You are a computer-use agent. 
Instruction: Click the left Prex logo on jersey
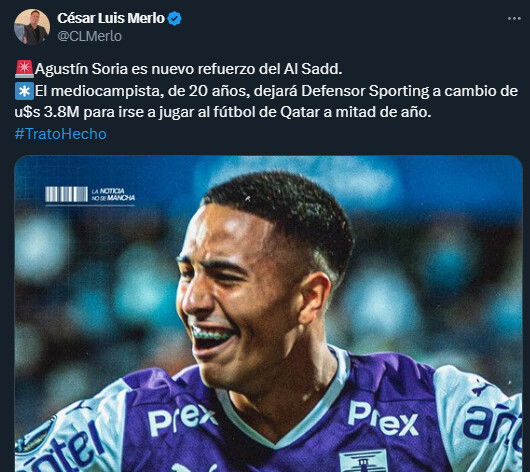click(182, 419)
